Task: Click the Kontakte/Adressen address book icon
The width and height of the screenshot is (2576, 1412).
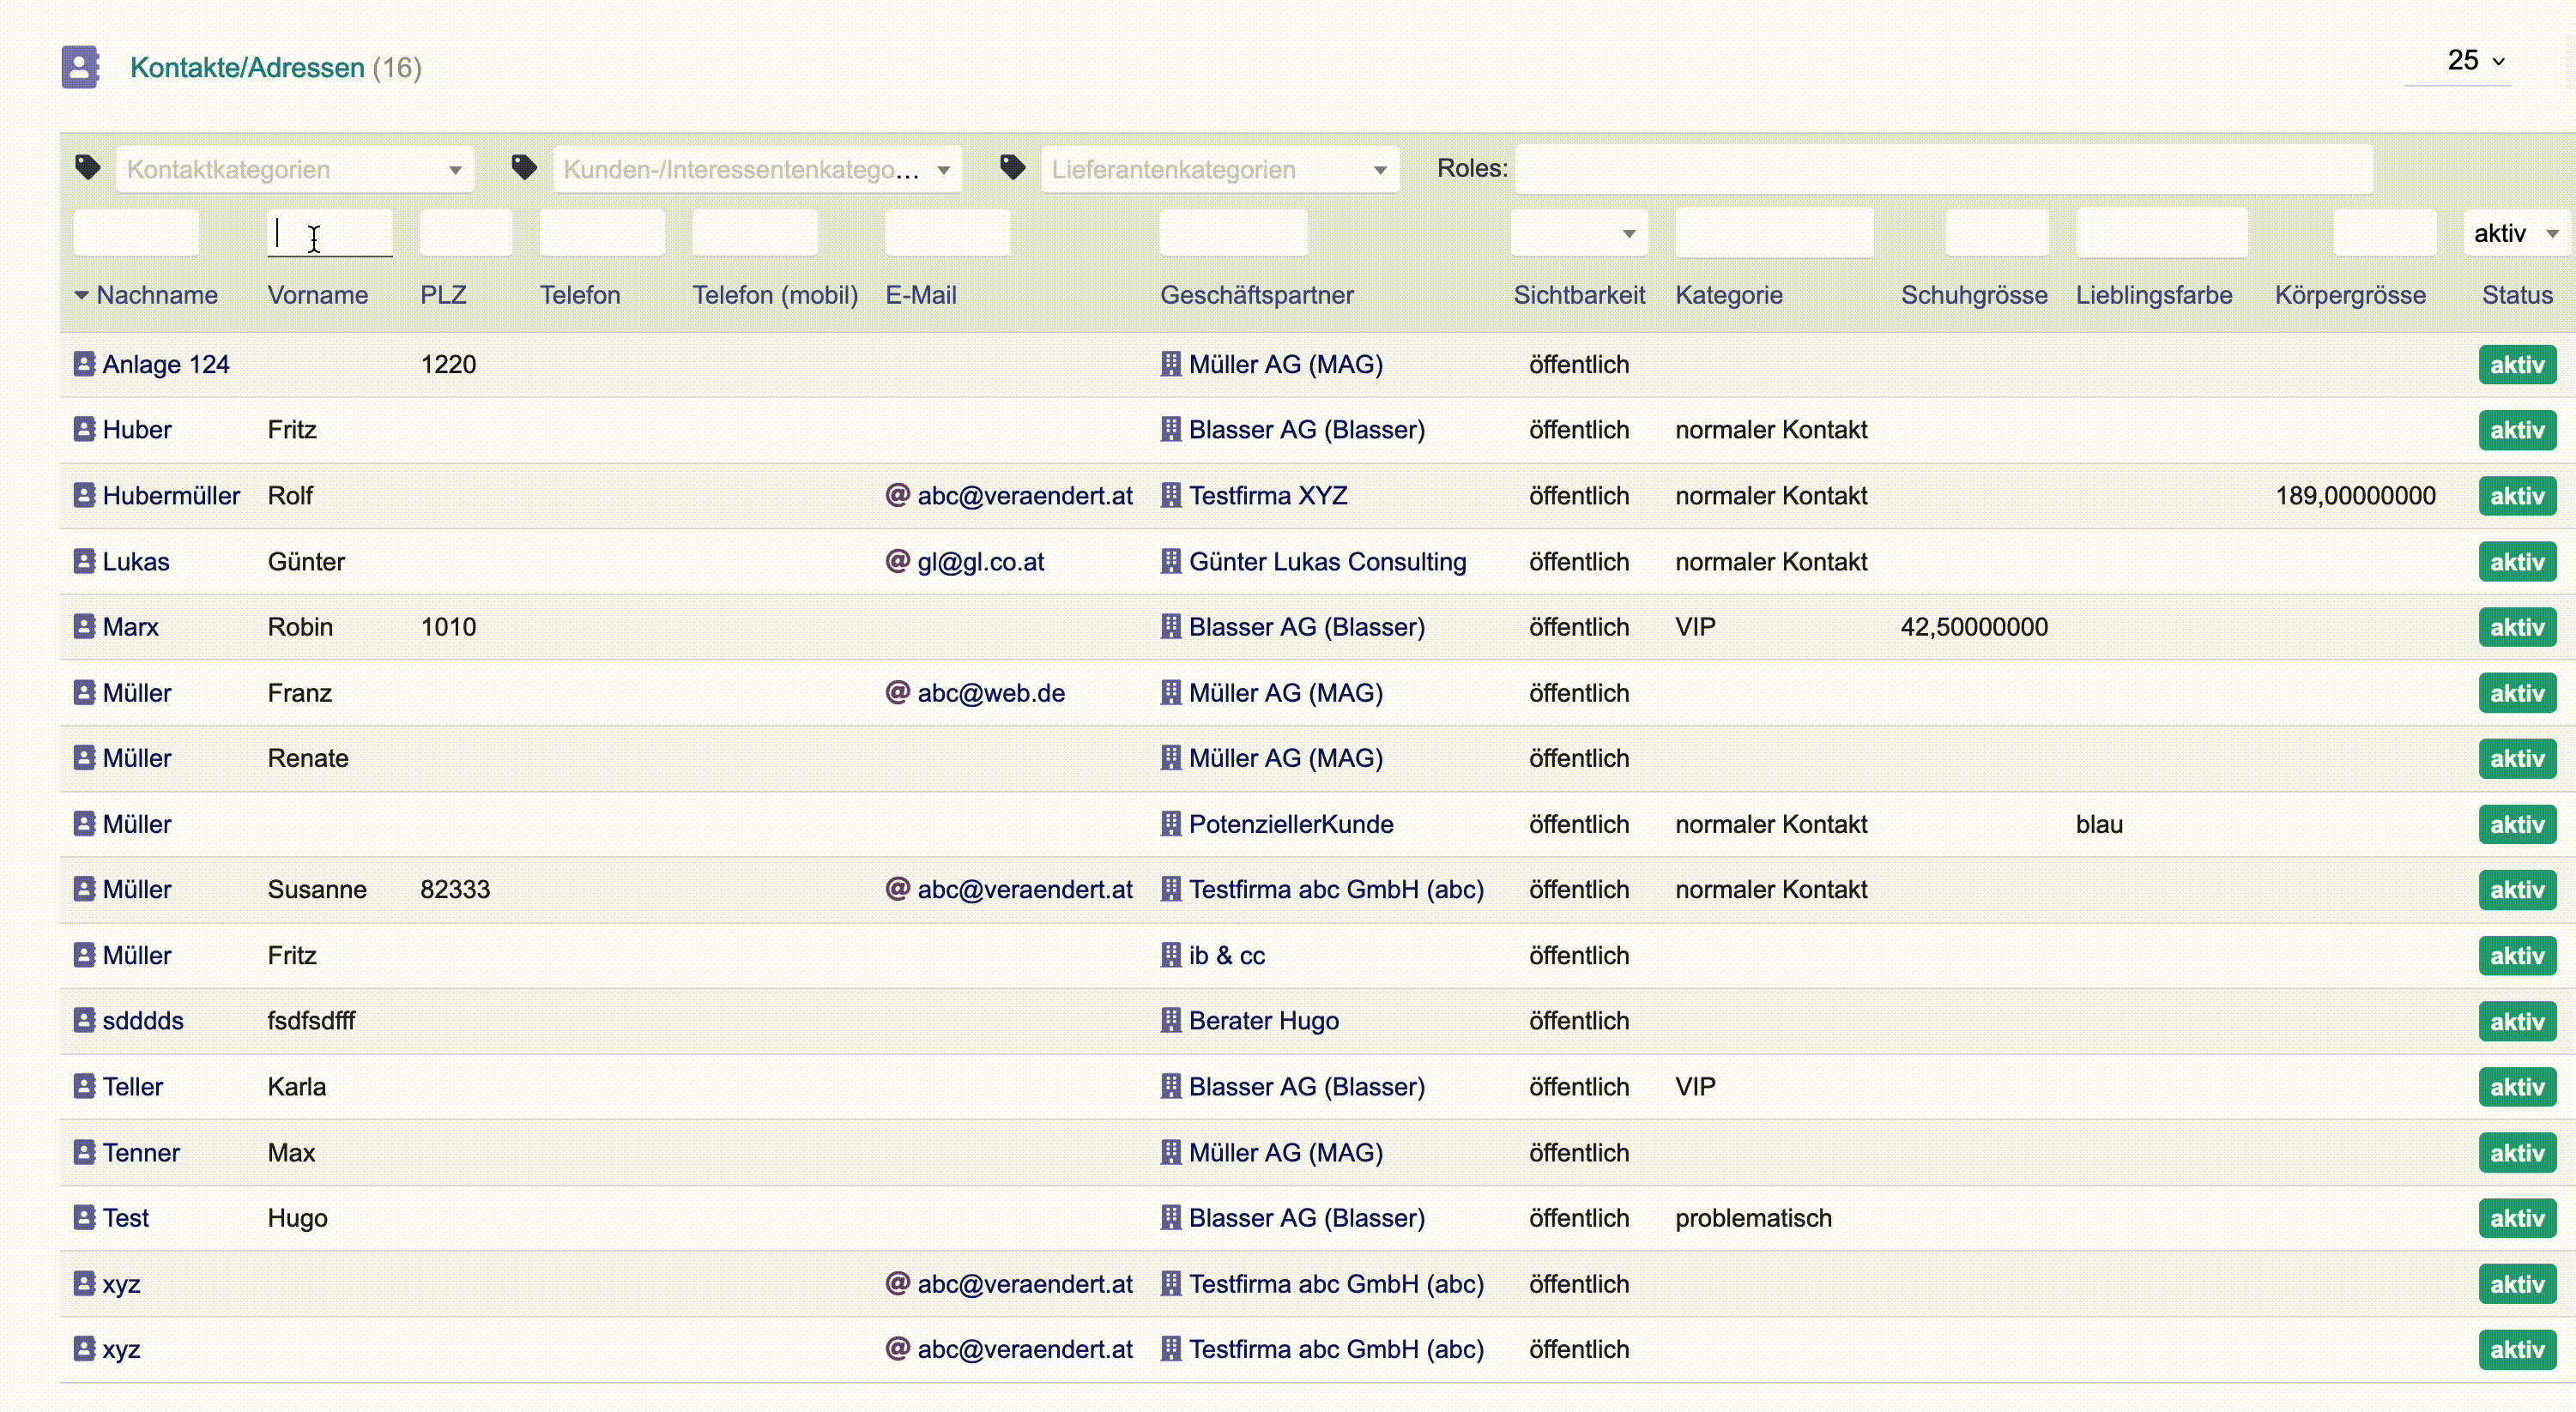Action: [x=80, y=67]
